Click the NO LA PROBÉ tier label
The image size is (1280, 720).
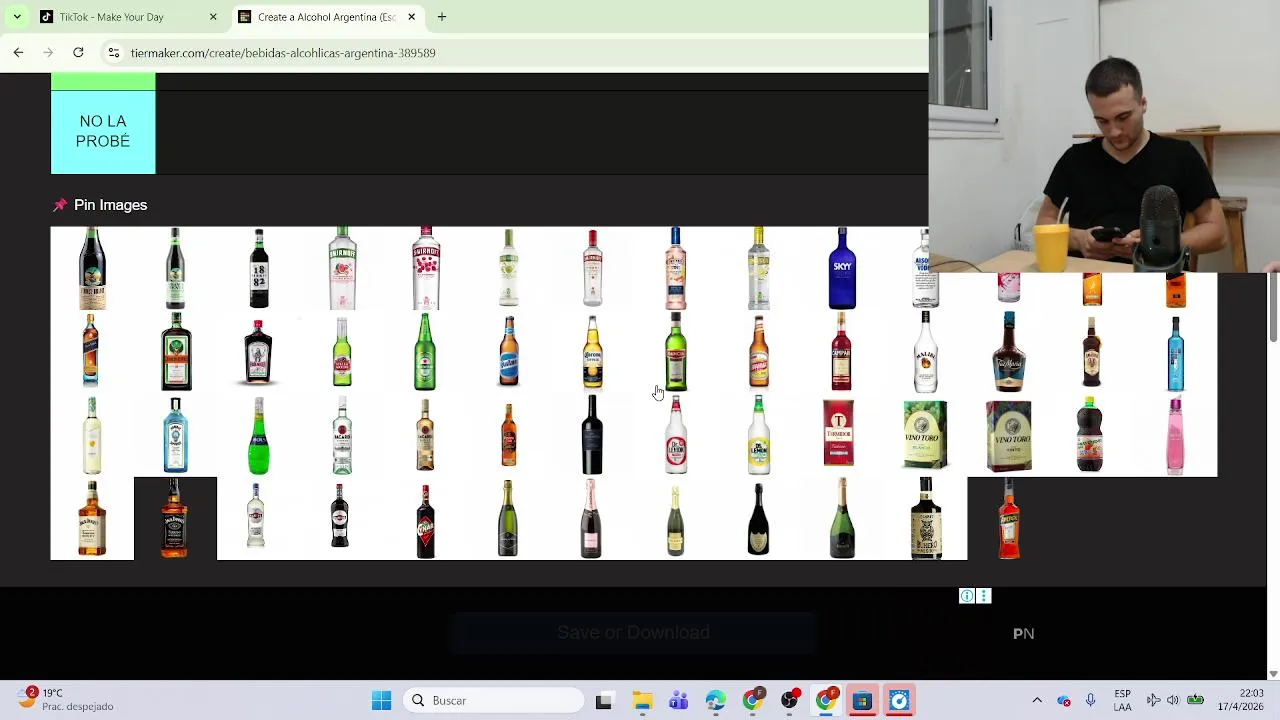[103, 131]
